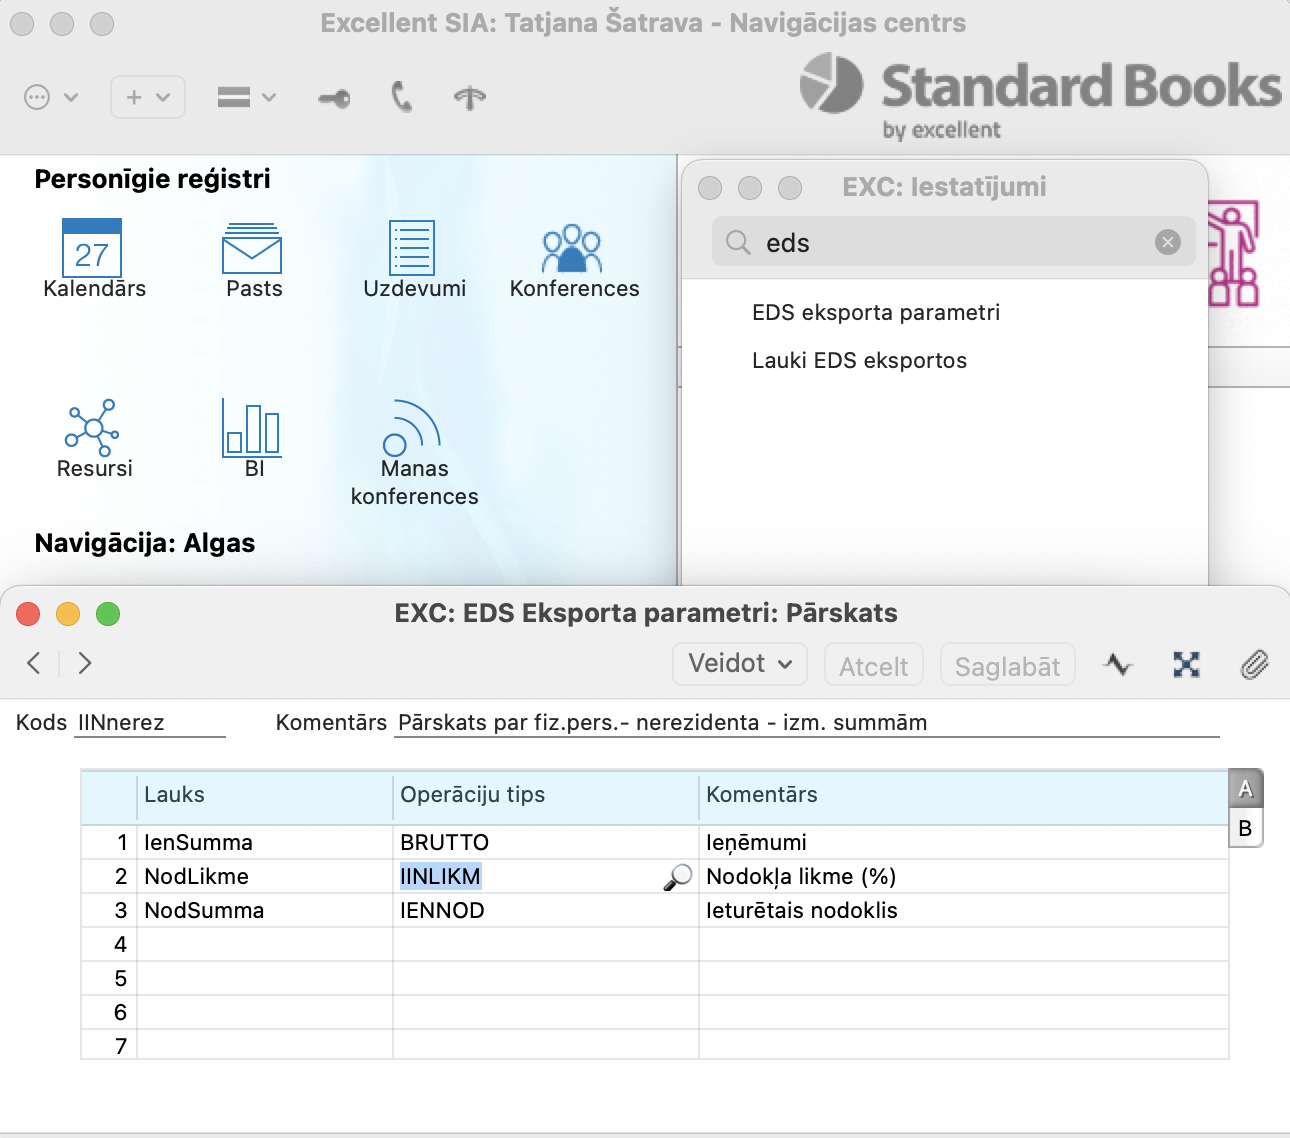This screenshot has height=1138, width=1290.
Task: Select EDS eksporta parametri setting
Action: click(875, 313)
